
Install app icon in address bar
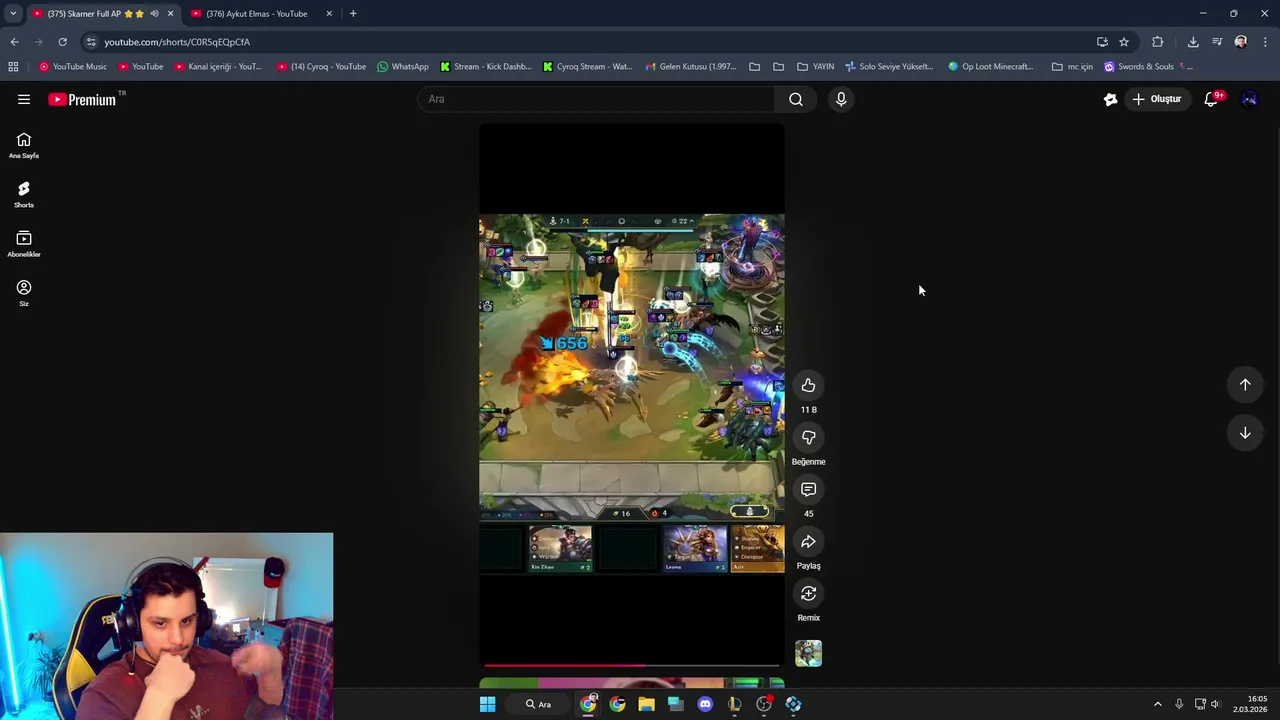[x=1102, y=42]
